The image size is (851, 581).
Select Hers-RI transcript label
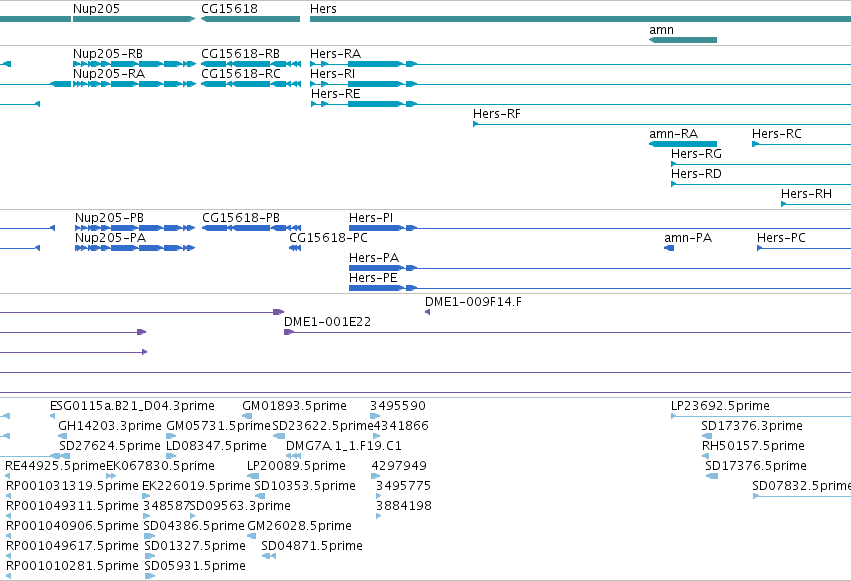pyautogui.click(x=332, y=74)
